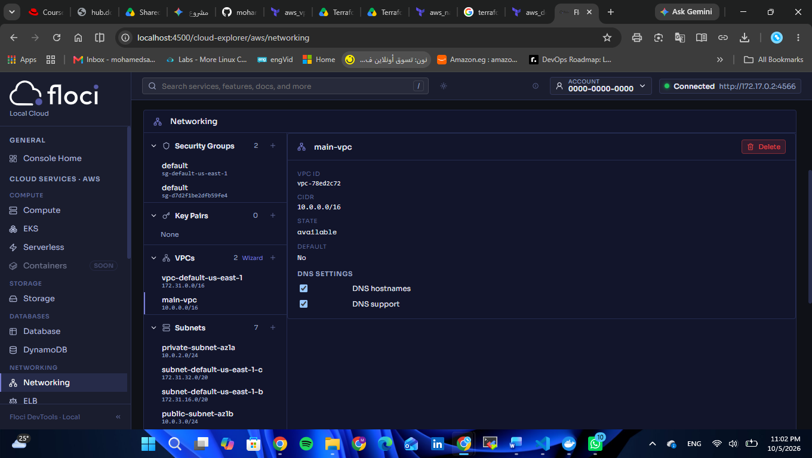Open the VPC Wizard link
The height and width of the screenshot is (458, 812).
point(252,258)
